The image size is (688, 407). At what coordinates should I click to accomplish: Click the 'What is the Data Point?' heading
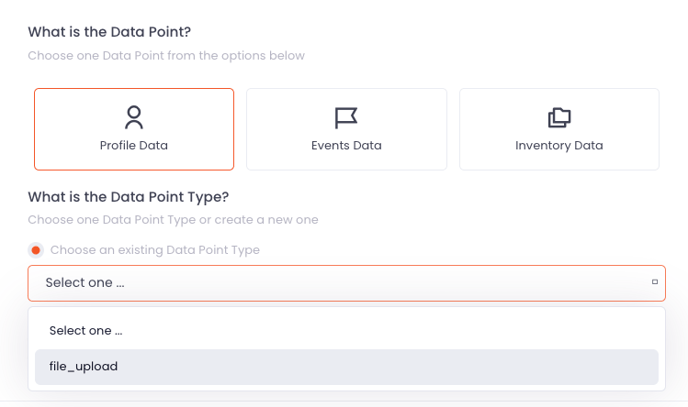pyautogui.click(x=110, y=32)
